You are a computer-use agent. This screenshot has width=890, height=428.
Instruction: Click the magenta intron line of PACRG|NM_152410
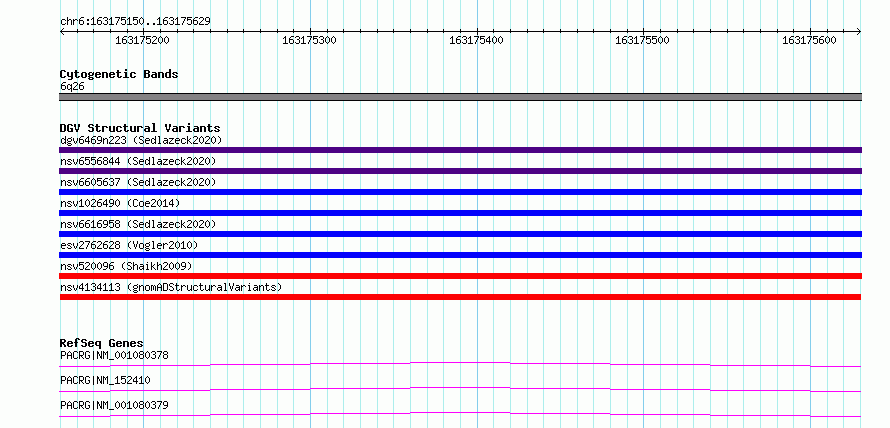pyautogui.click(x=460, y=388)
